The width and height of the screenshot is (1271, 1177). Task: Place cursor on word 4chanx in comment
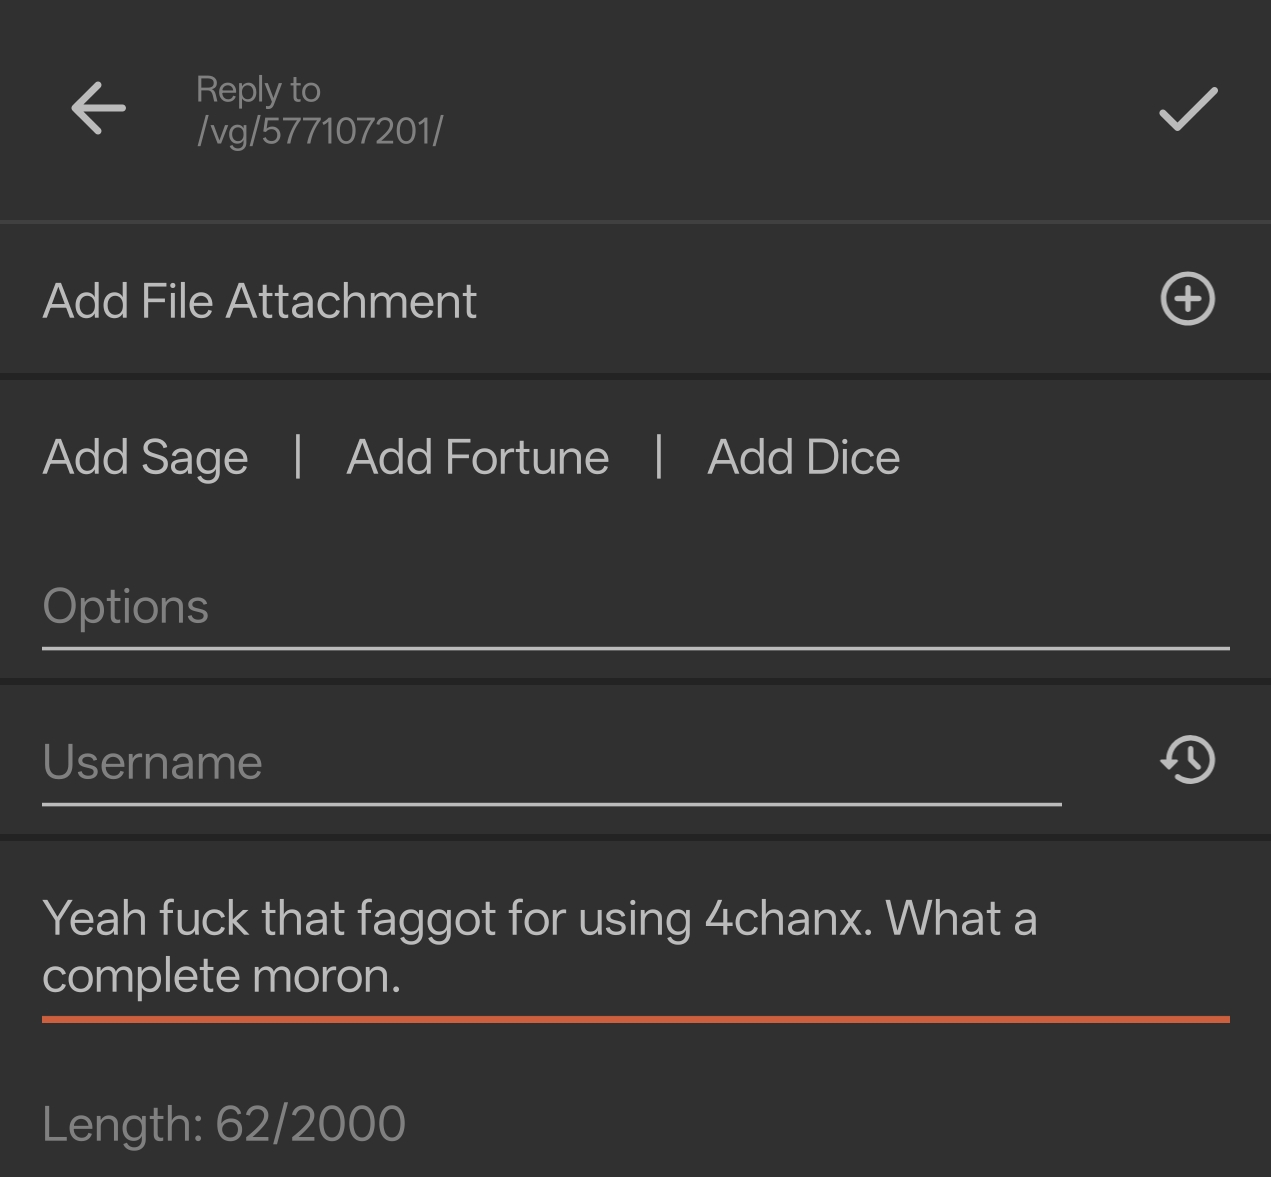(788, 918)
